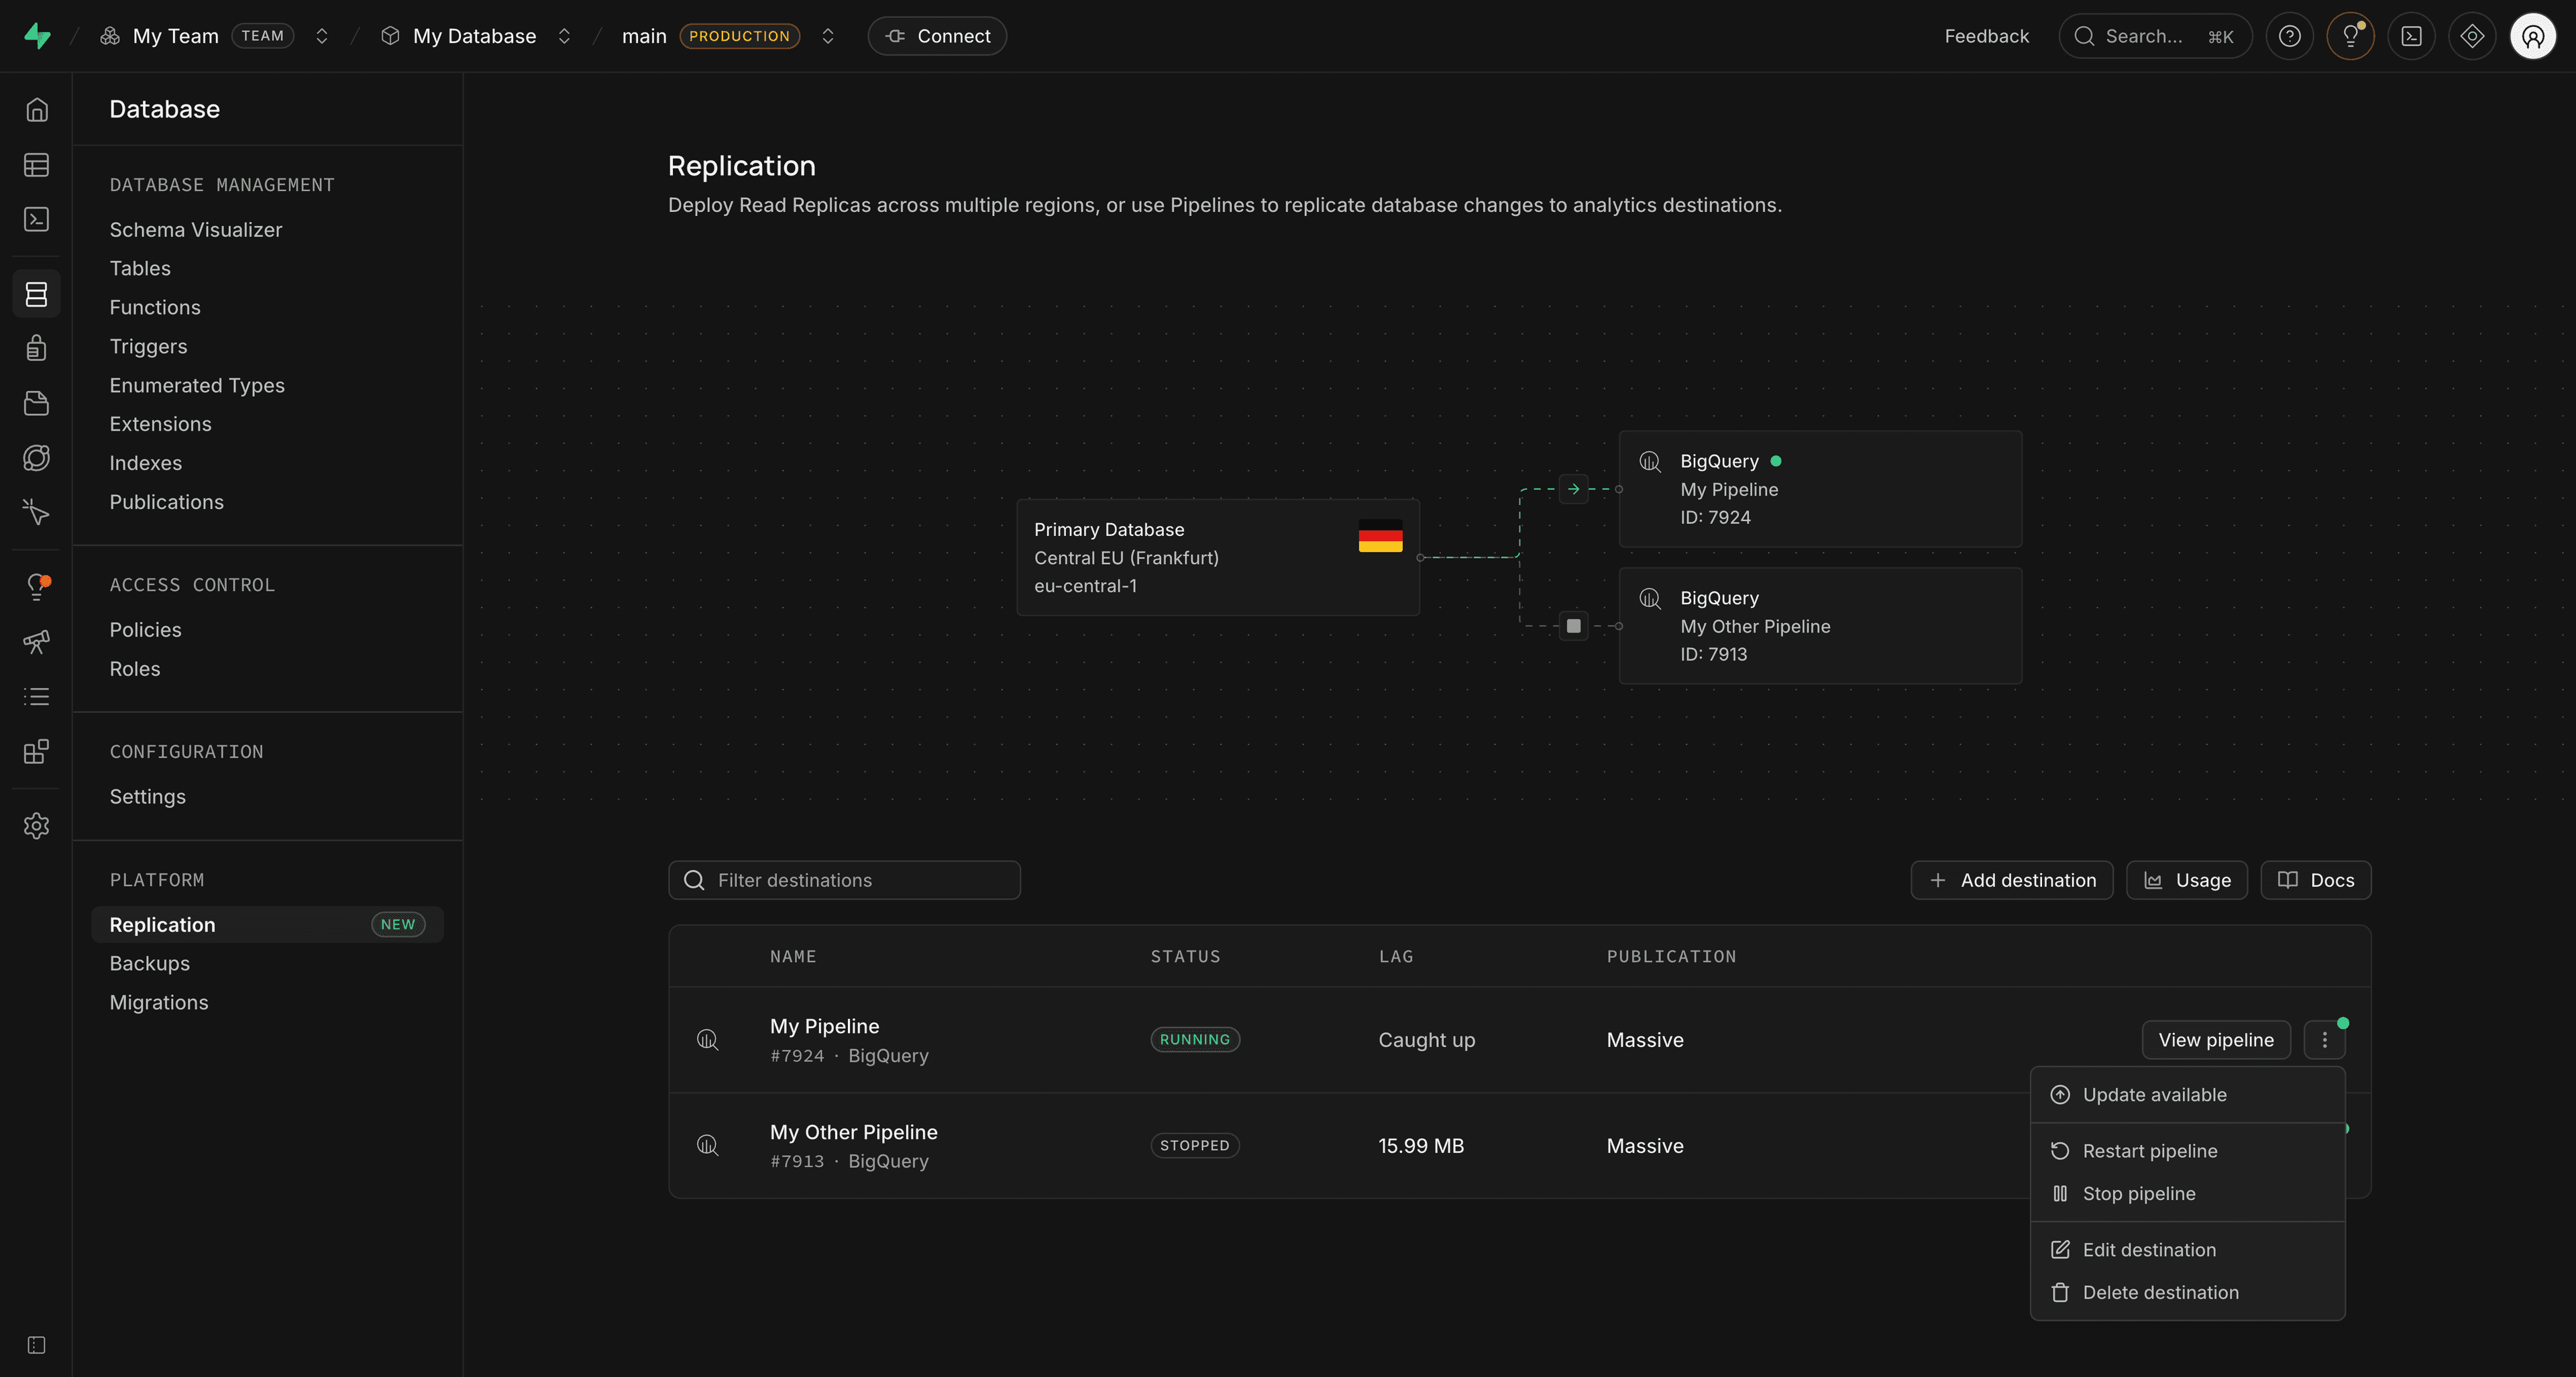Open the inline SQL editor icon in the top bar
2576x1377 pixels.
click(2411, 36)
